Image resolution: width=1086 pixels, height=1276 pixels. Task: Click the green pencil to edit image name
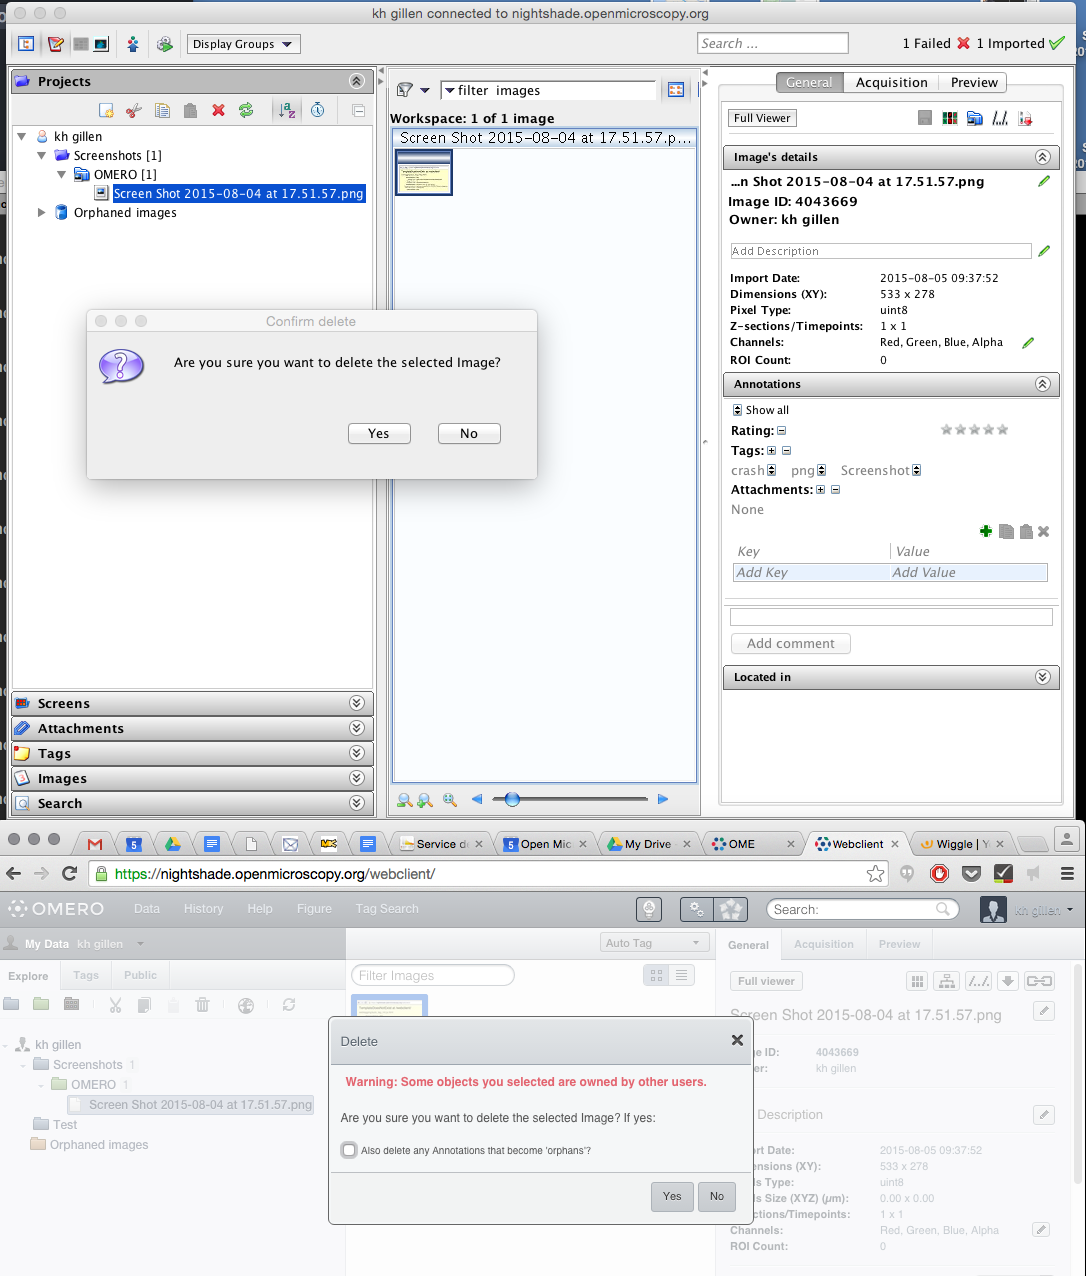click(x=1044, y=181)
